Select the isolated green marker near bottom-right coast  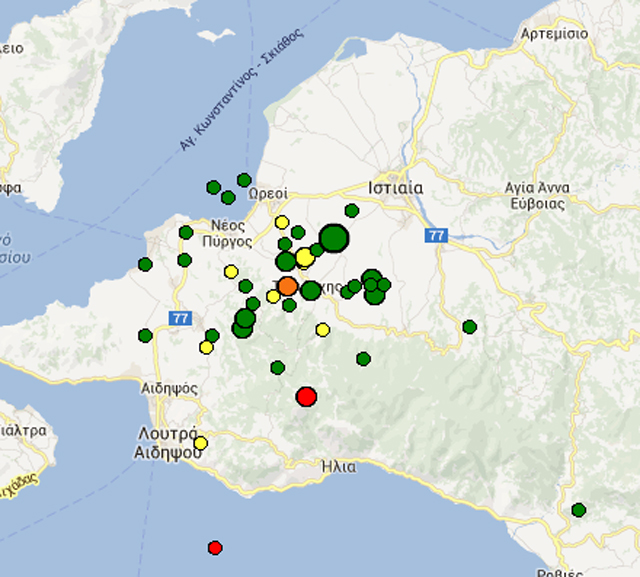tap(578, 510)
